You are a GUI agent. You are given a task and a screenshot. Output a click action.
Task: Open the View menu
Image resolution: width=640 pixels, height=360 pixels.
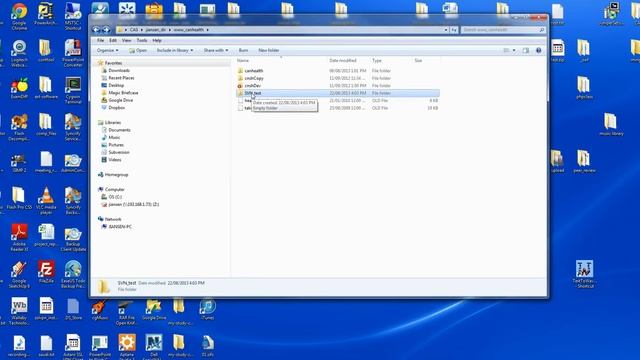coord(127,40)
